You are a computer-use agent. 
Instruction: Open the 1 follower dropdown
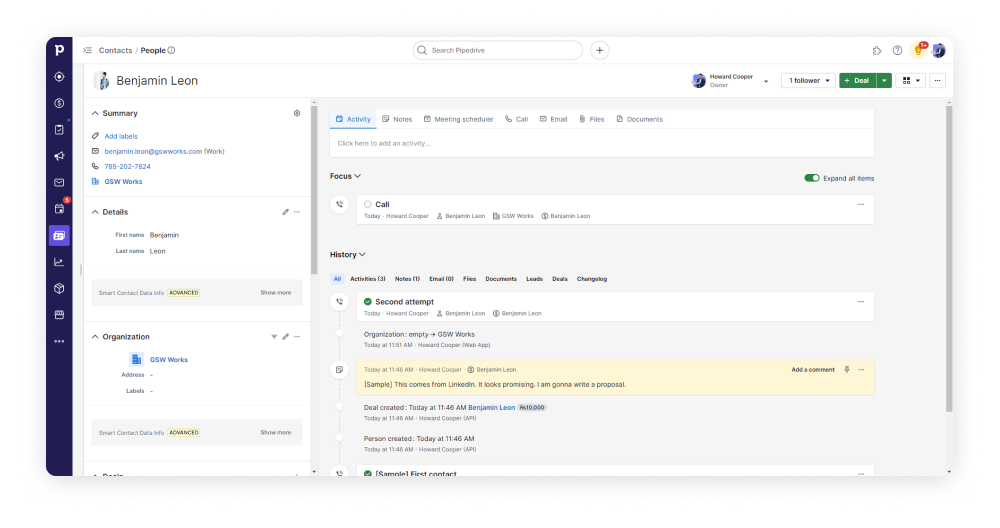[808, 80]
